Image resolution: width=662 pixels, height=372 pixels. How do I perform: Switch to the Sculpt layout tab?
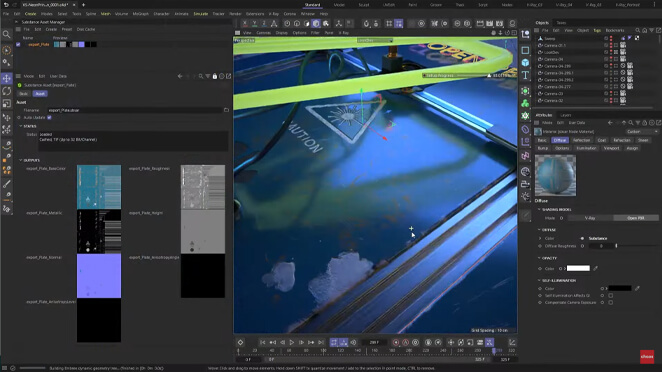pos(364,5)
